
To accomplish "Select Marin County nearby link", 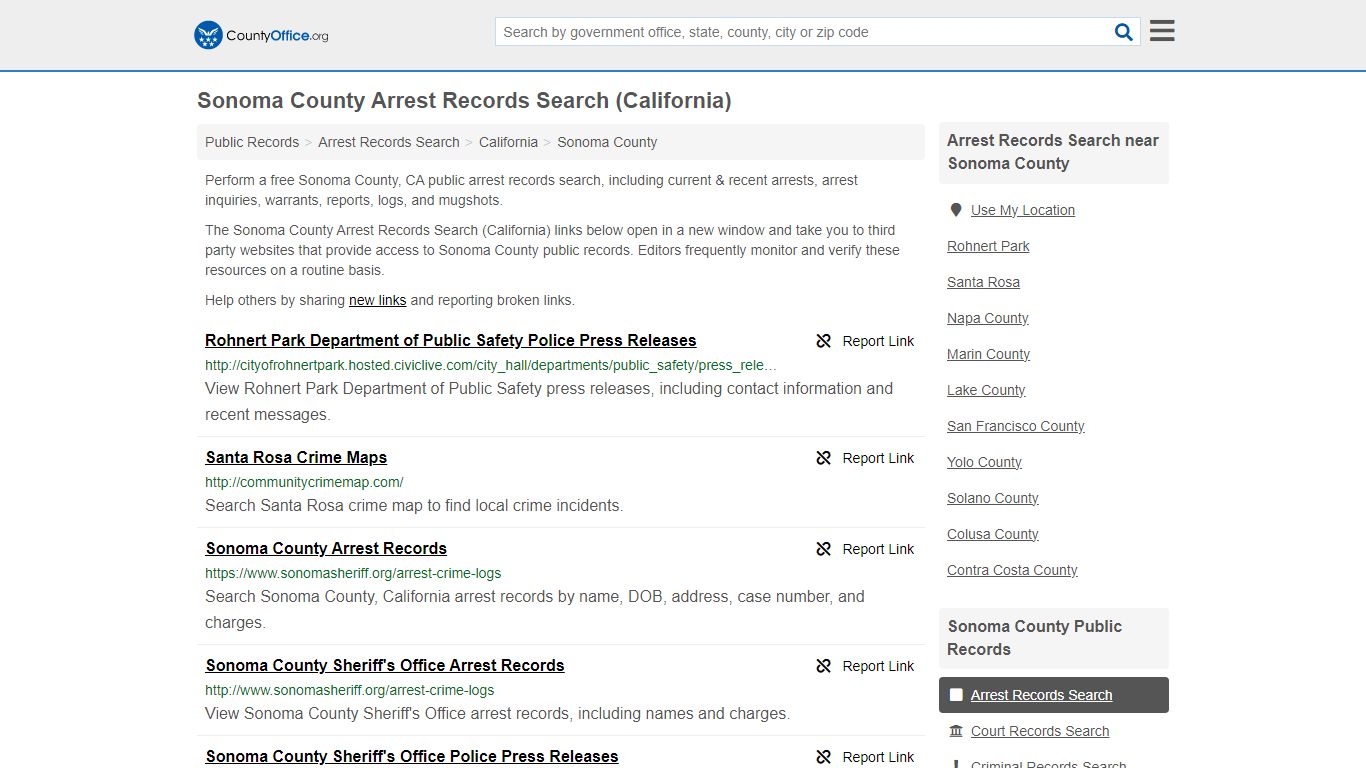I will [x=988, y=354].
